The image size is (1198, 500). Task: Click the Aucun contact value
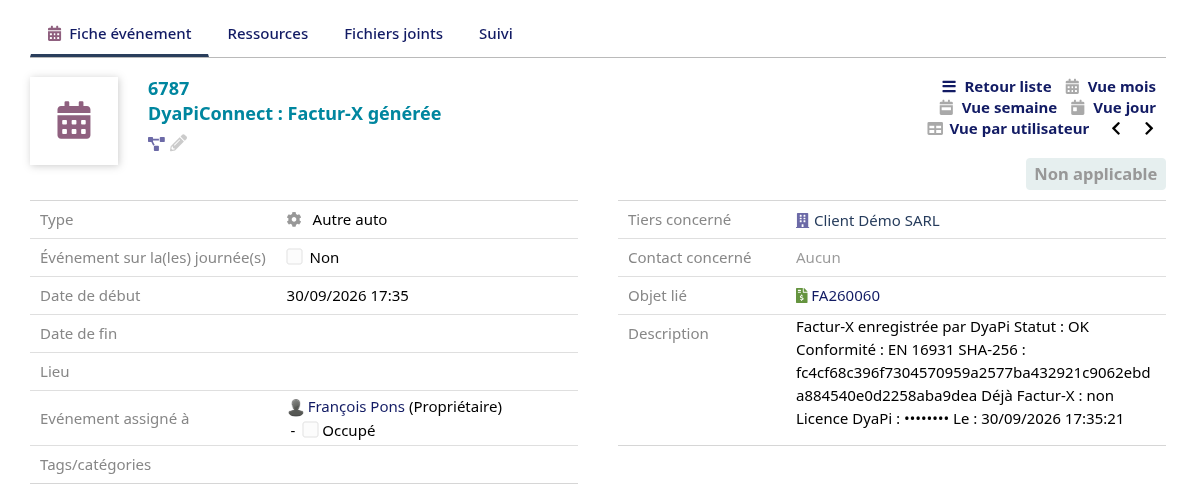click(818, 258)
